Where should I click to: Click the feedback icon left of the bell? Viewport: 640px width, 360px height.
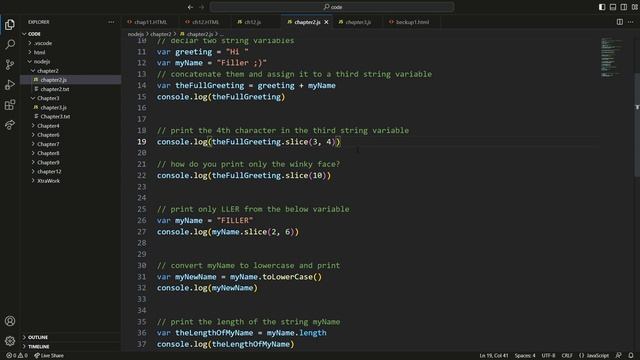coord(619,356)
